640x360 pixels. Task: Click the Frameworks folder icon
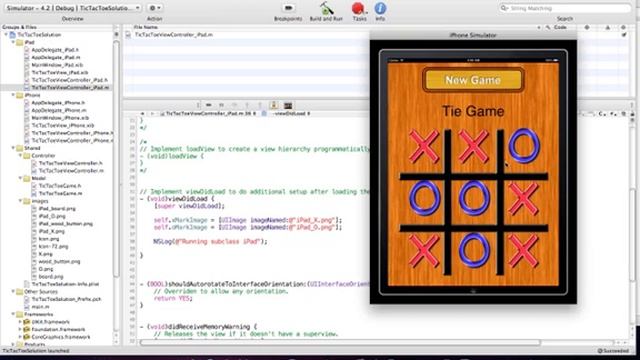coord(20,314)
